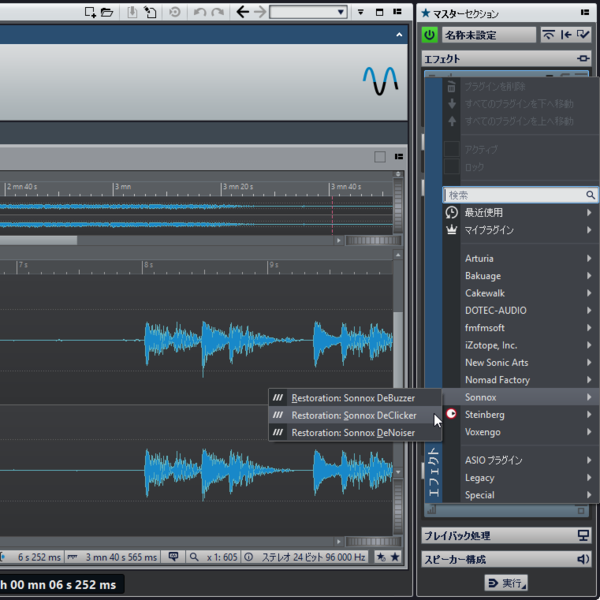The width and height of the screenshot is (600, 600).
Task: Click the magnifier icon in search box
Action: coord(591,195)
